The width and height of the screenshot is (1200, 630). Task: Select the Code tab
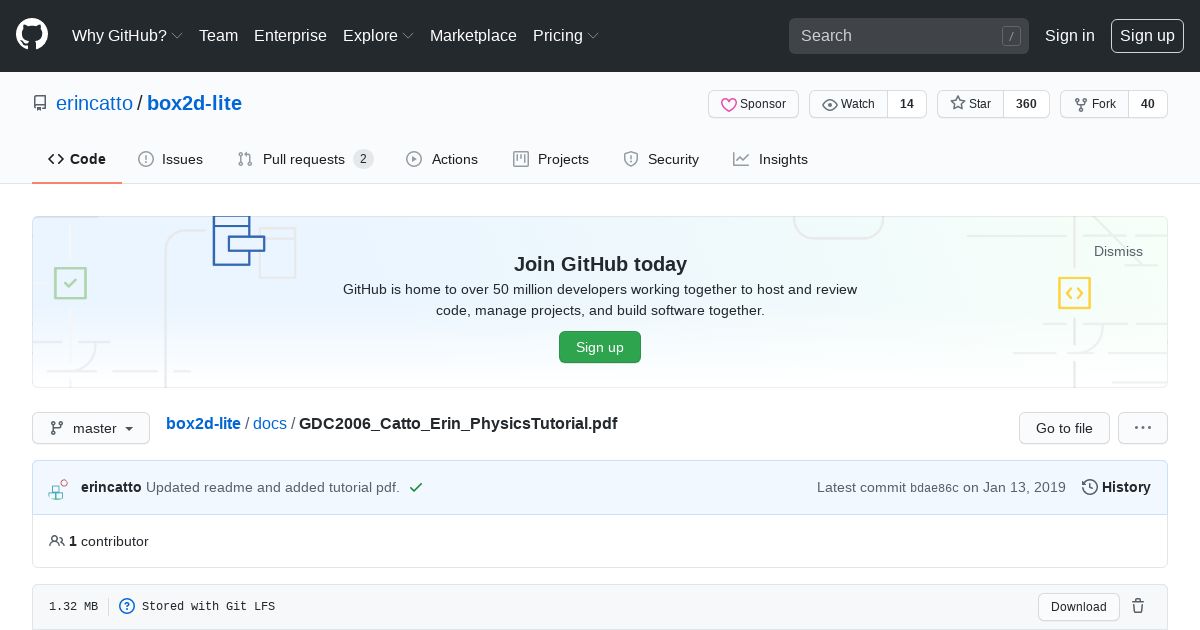[77, 159]
